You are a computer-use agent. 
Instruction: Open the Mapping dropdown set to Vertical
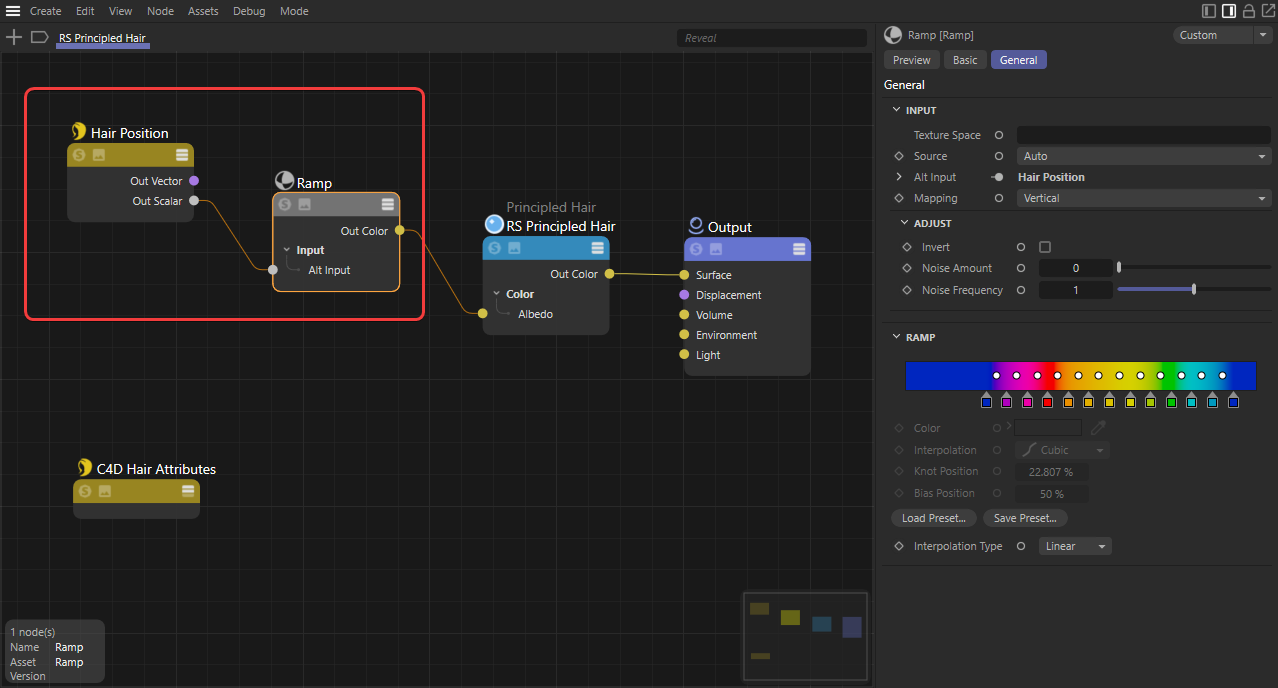click(x=1144, y=198)
